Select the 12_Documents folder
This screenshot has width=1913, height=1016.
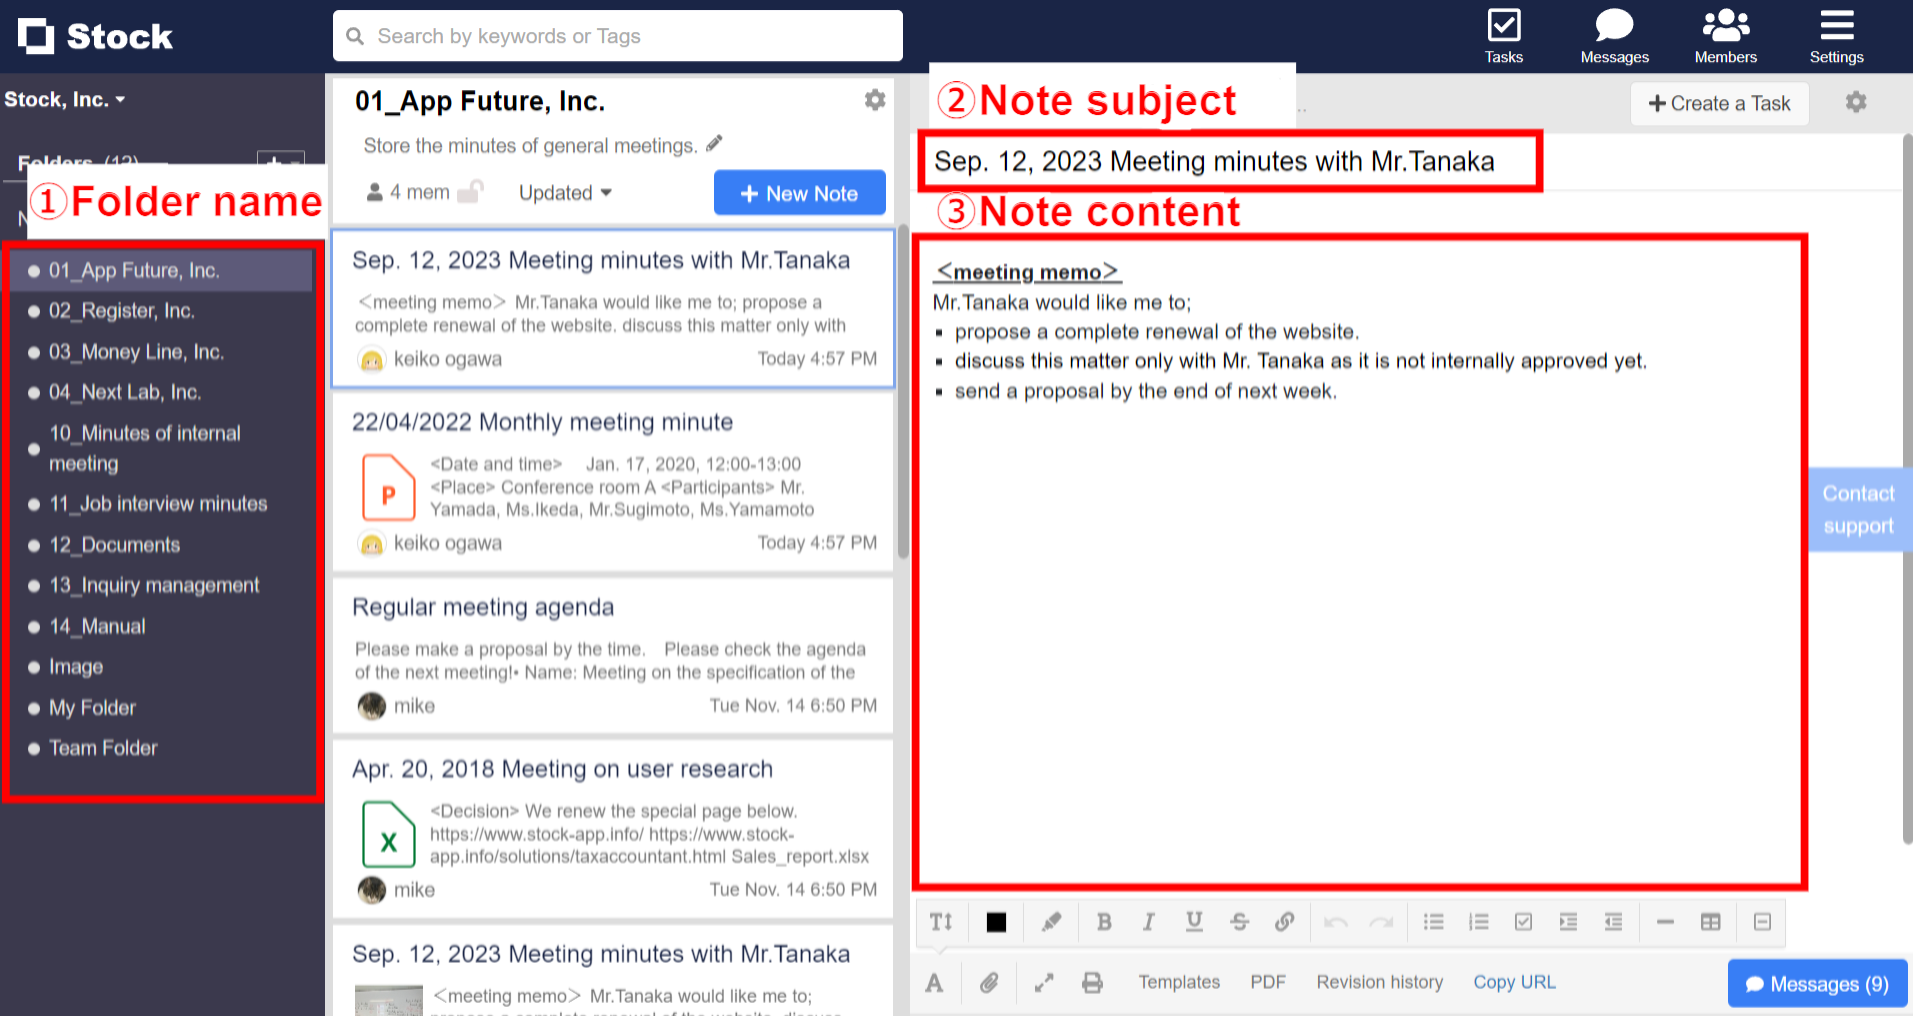[115, 545]
